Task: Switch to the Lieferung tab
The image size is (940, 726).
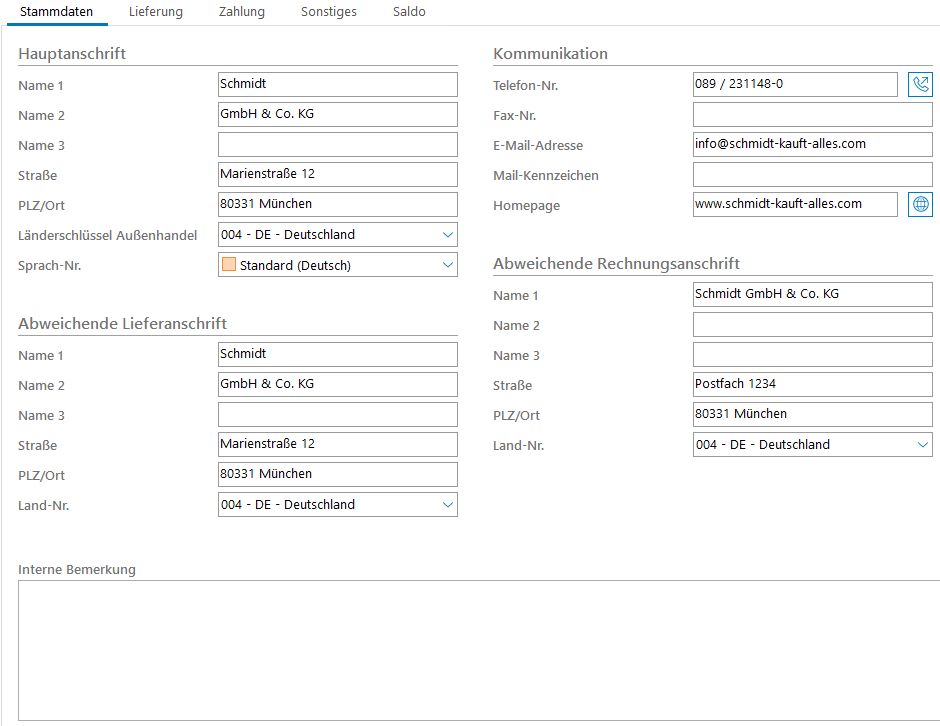Action: point(156,12)
